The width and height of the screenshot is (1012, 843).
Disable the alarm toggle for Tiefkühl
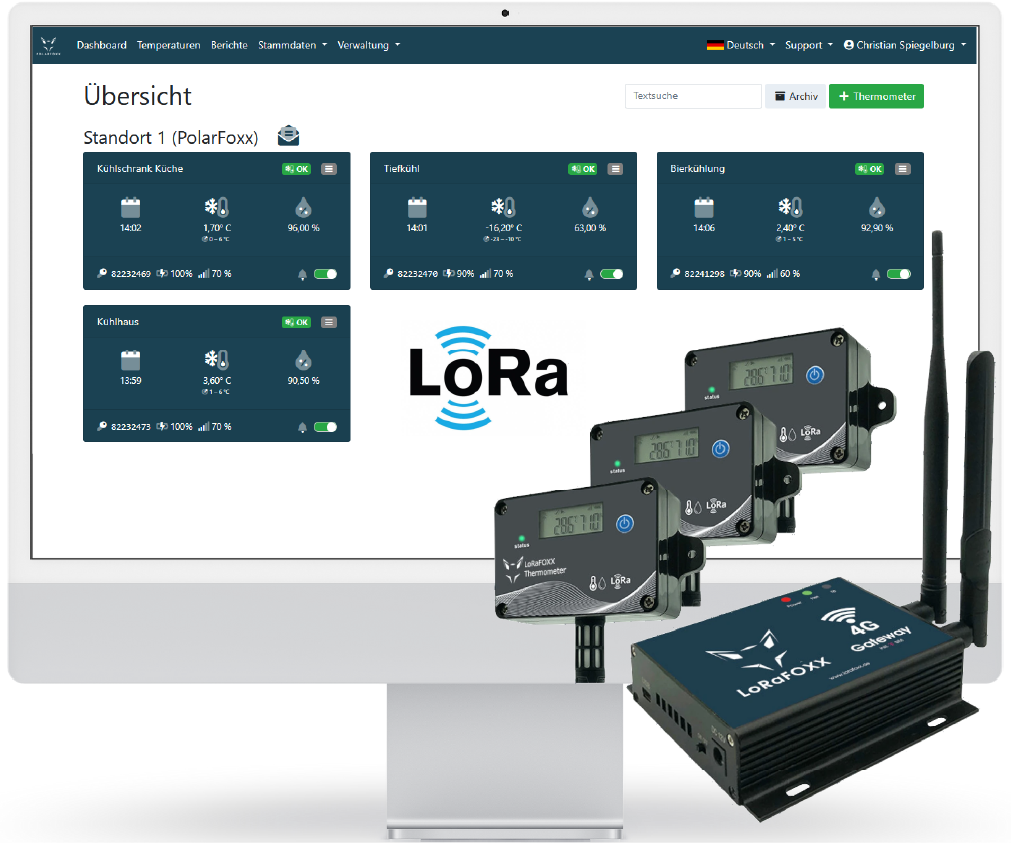(612, 274)
